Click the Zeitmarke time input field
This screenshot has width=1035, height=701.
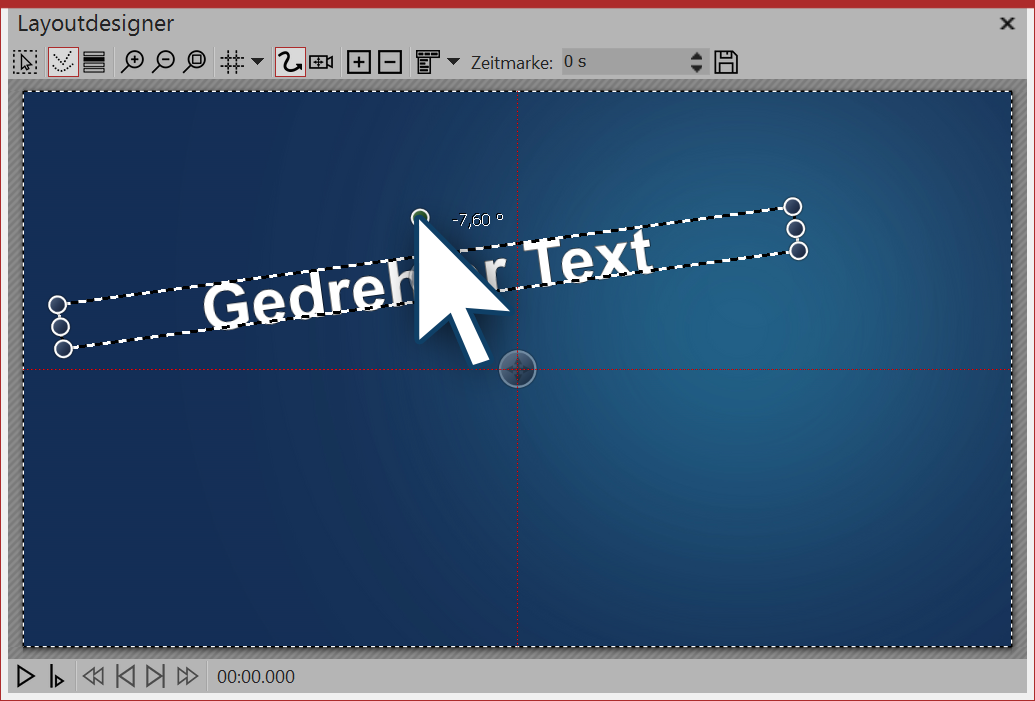pos(620,61)
